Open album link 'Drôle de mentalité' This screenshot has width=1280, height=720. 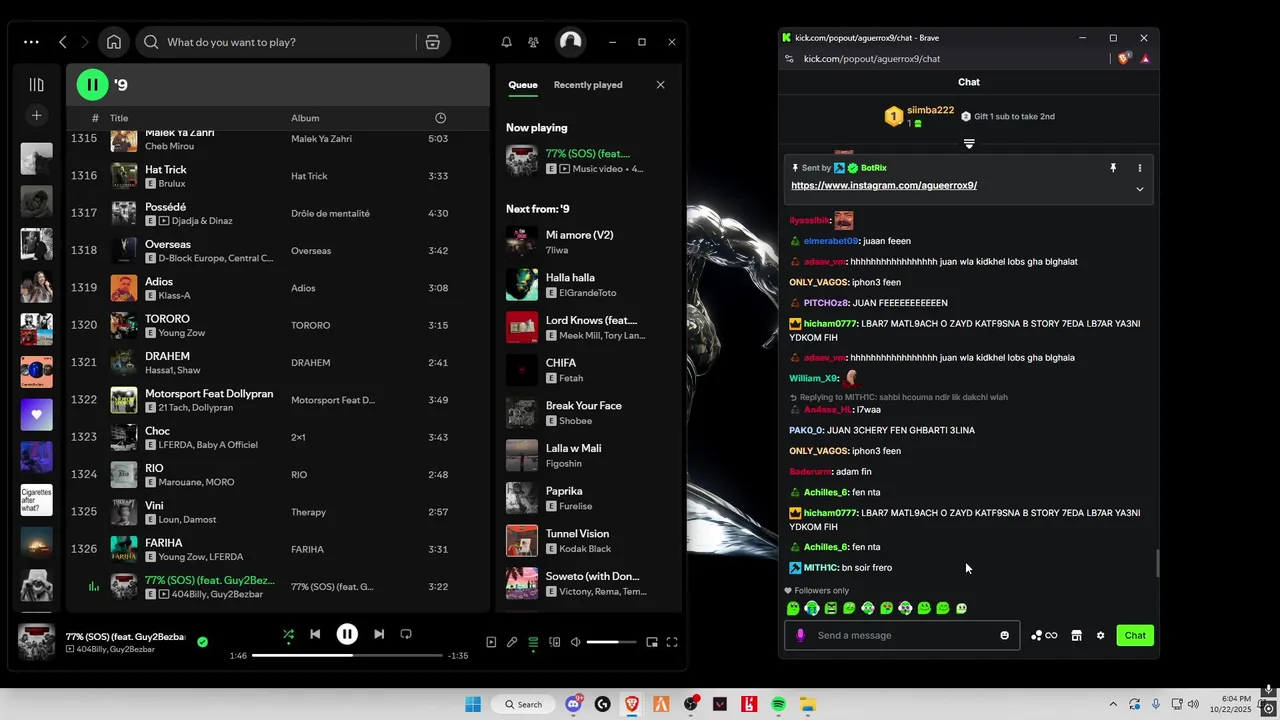point(330,213)
